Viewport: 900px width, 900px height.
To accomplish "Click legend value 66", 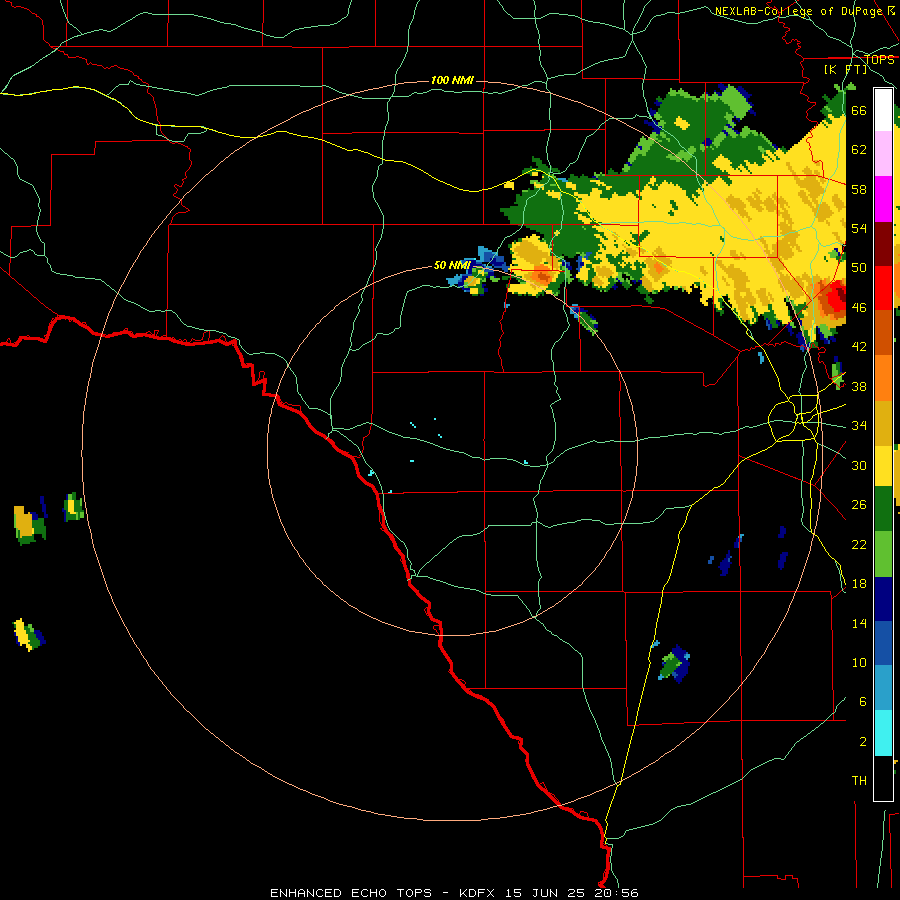I will tap(859, 110).
